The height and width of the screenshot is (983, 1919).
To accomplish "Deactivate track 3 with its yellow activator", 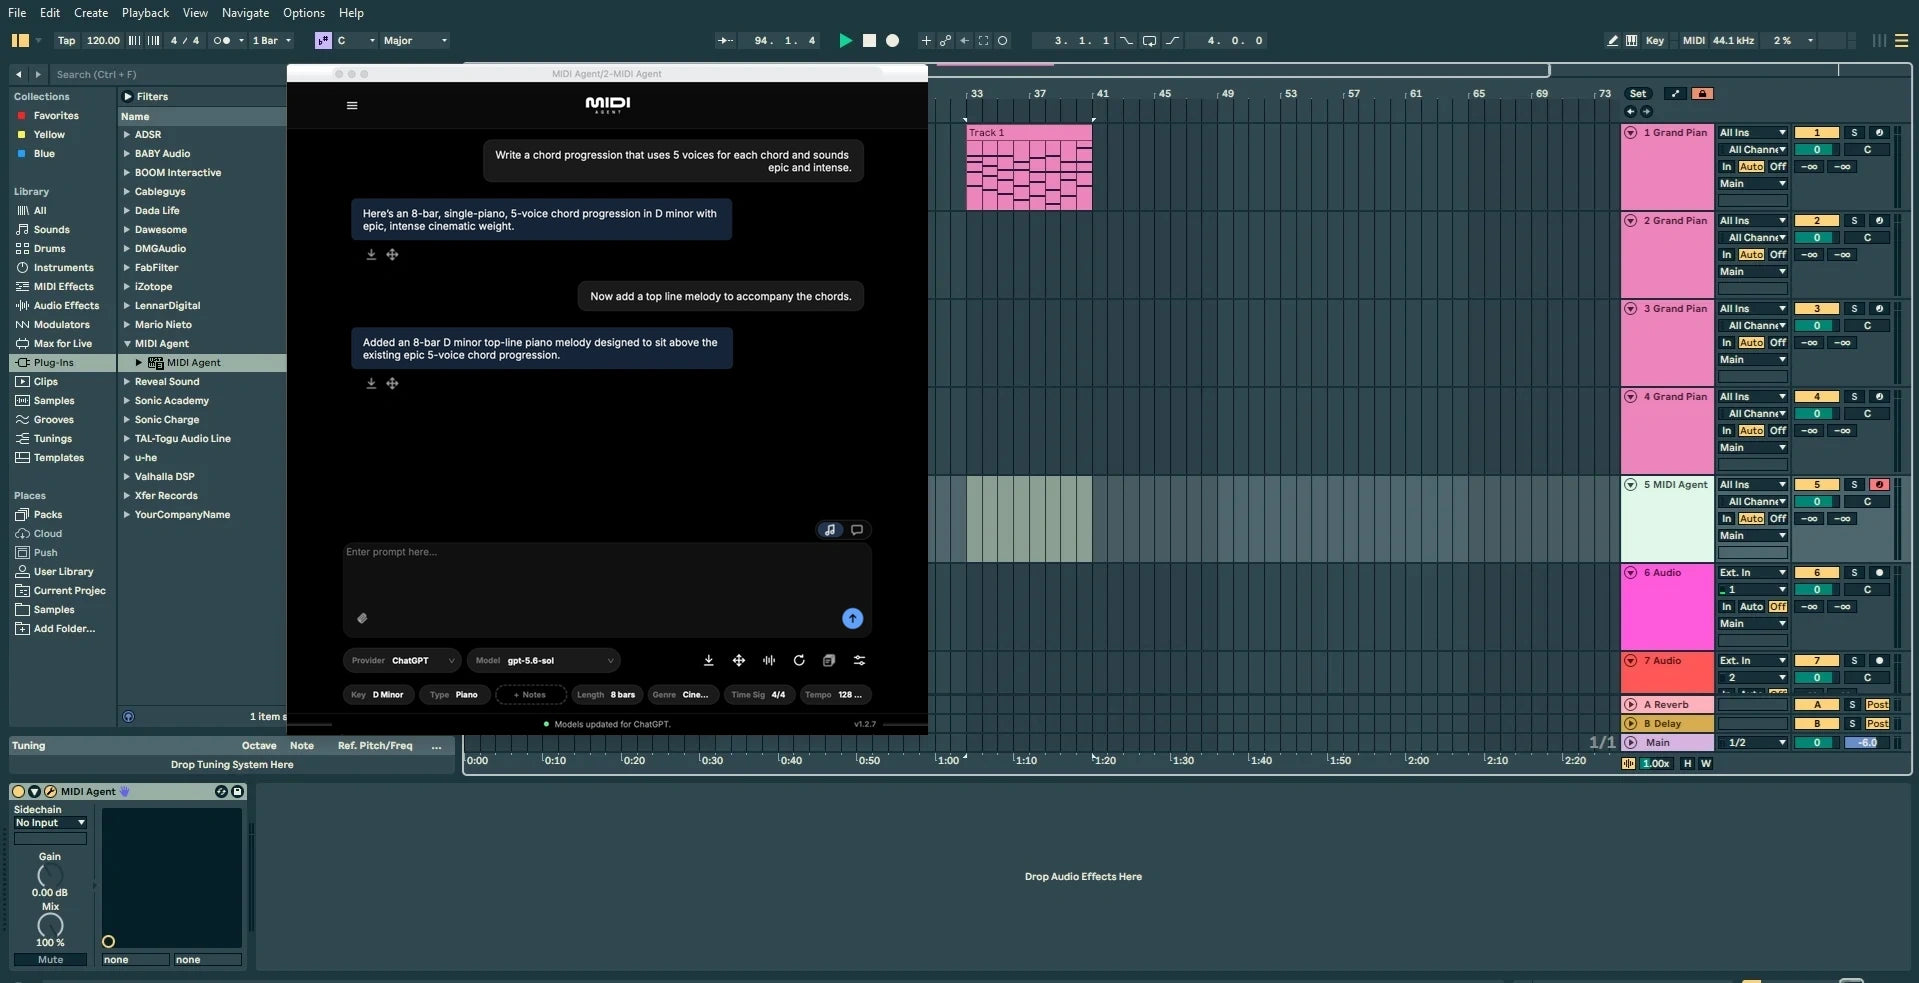I will click(1817, 309).
